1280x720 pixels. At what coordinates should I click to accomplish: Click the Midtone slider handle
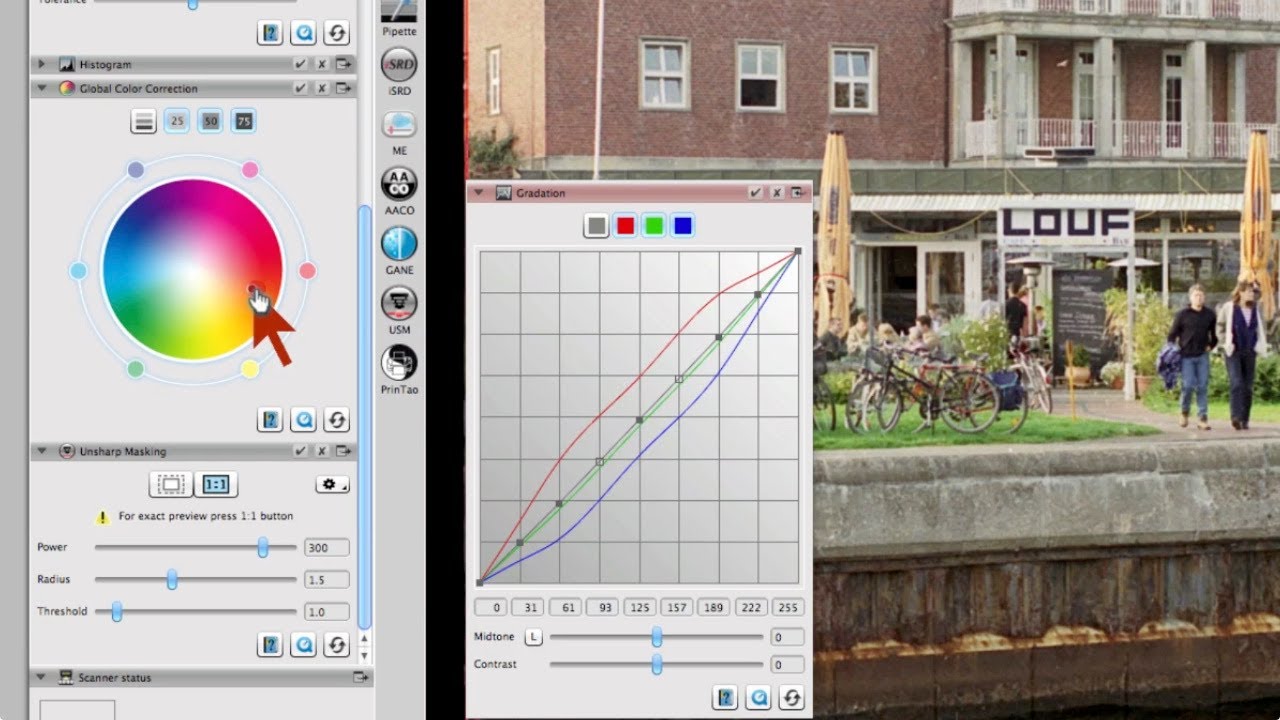(x=657, y=636)
